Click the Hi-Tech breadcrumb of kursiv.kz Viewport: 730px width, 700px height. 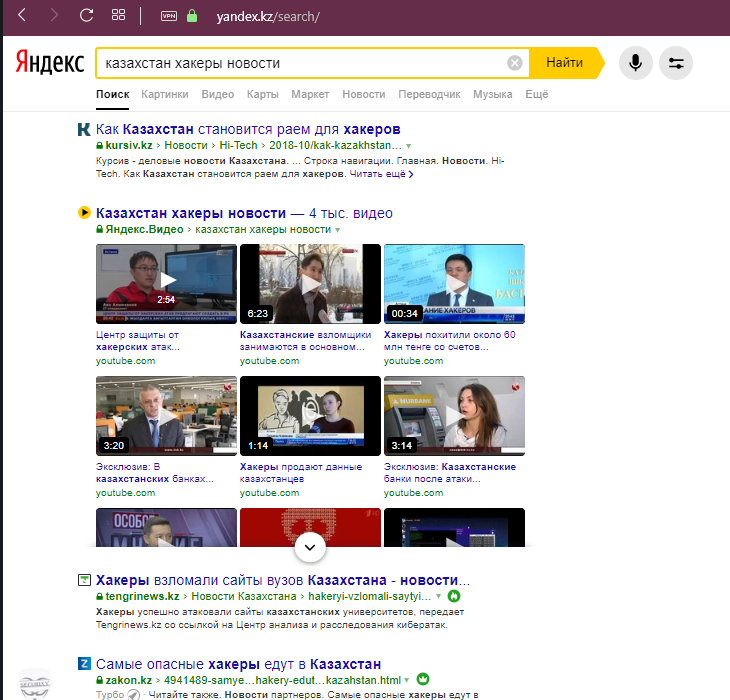(238, 145)
